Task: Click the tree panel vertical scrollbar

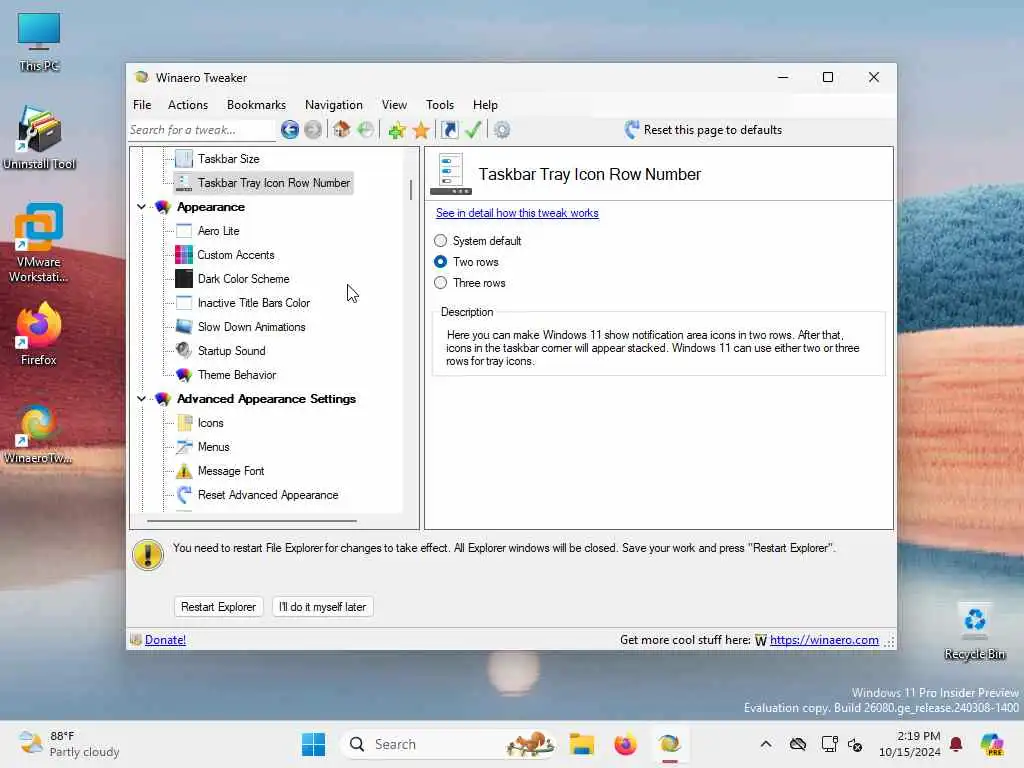Action: tap(411, 189)
